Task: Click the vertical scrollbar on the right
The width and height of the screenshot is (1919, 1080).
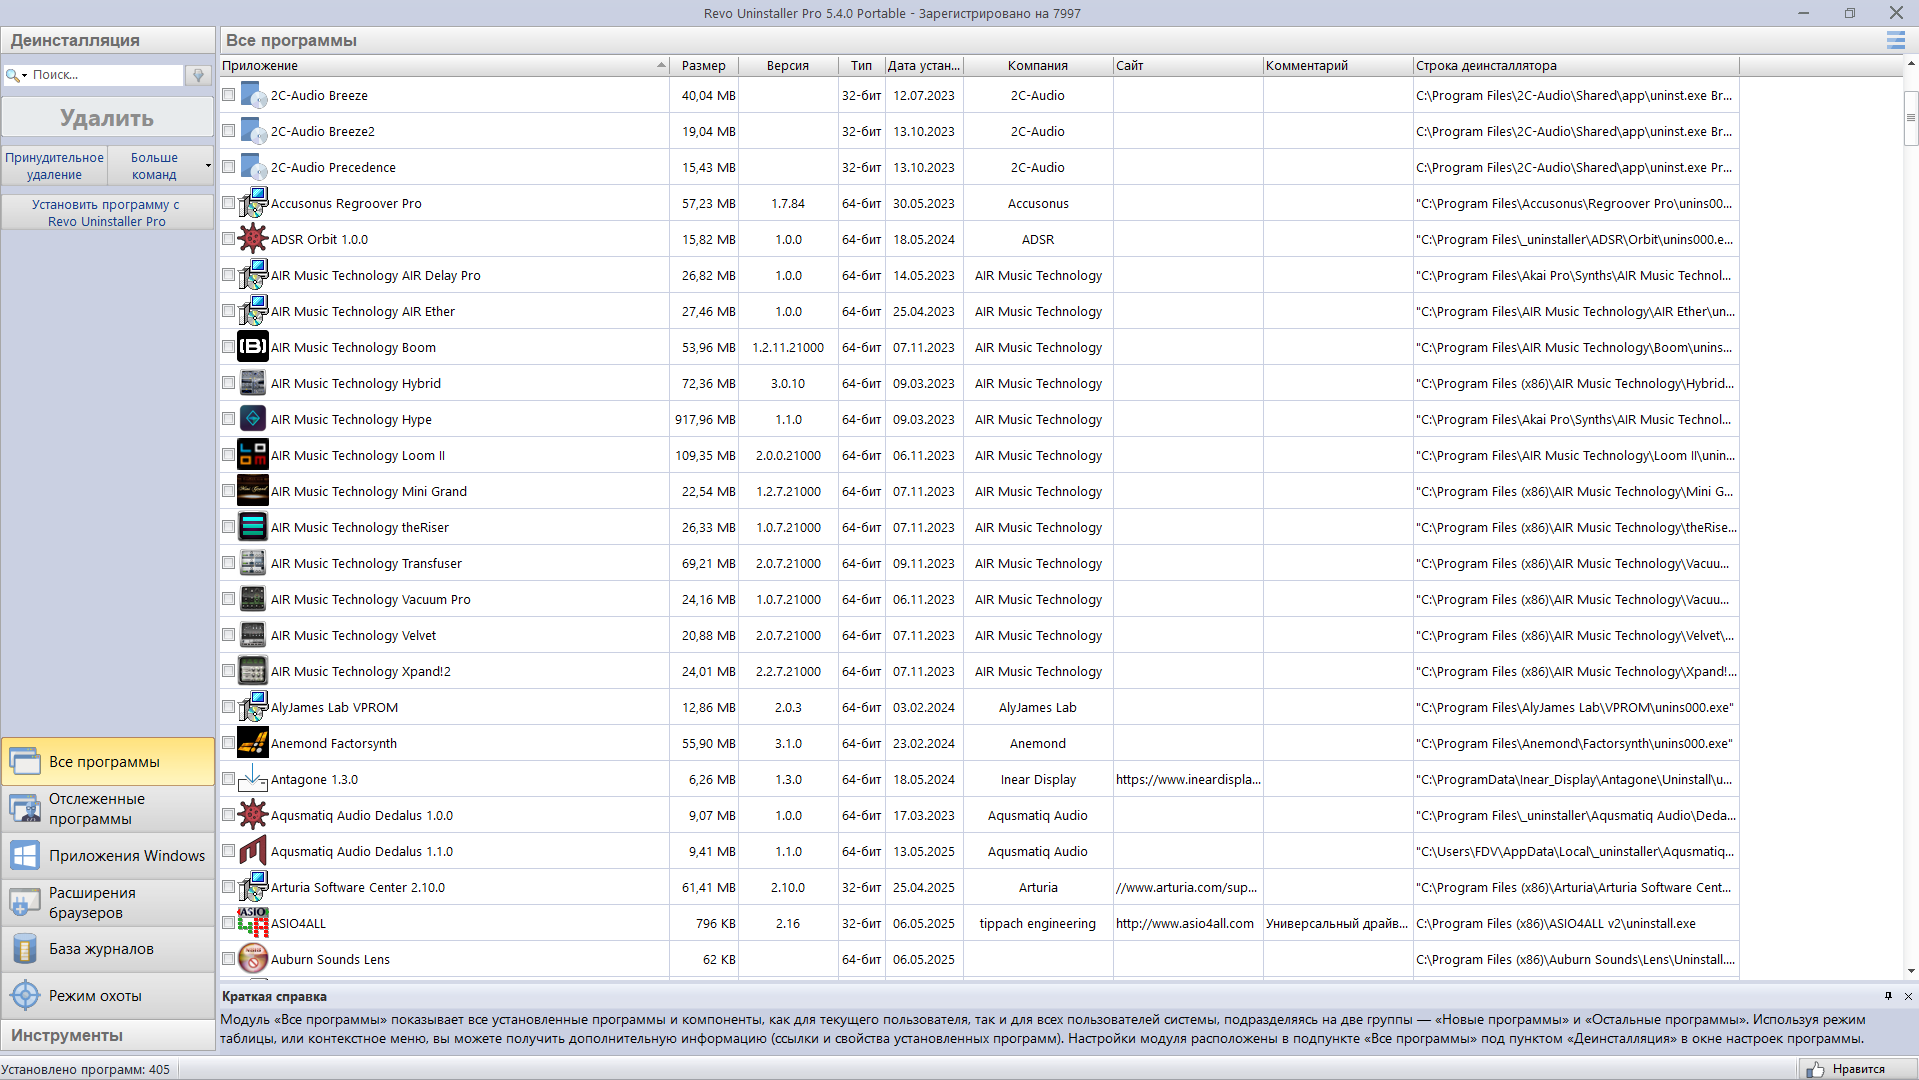Action: (1910, 115)
